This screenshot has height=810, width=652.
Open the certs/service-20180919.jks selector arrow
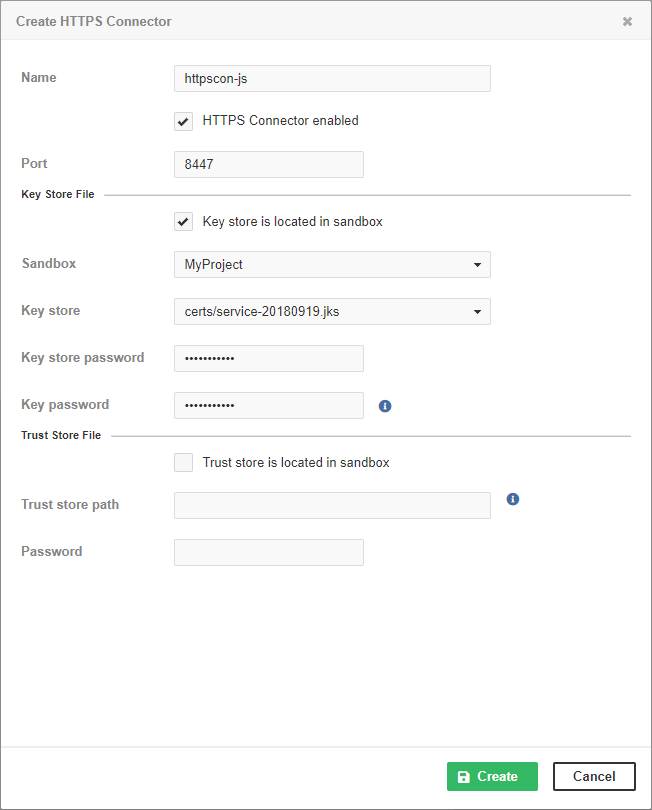tap(477, 311)
